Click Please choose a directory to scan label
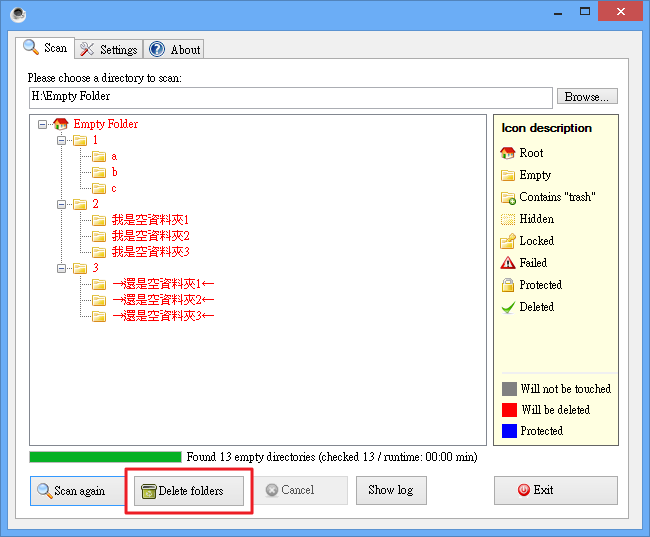 point(104,78)
